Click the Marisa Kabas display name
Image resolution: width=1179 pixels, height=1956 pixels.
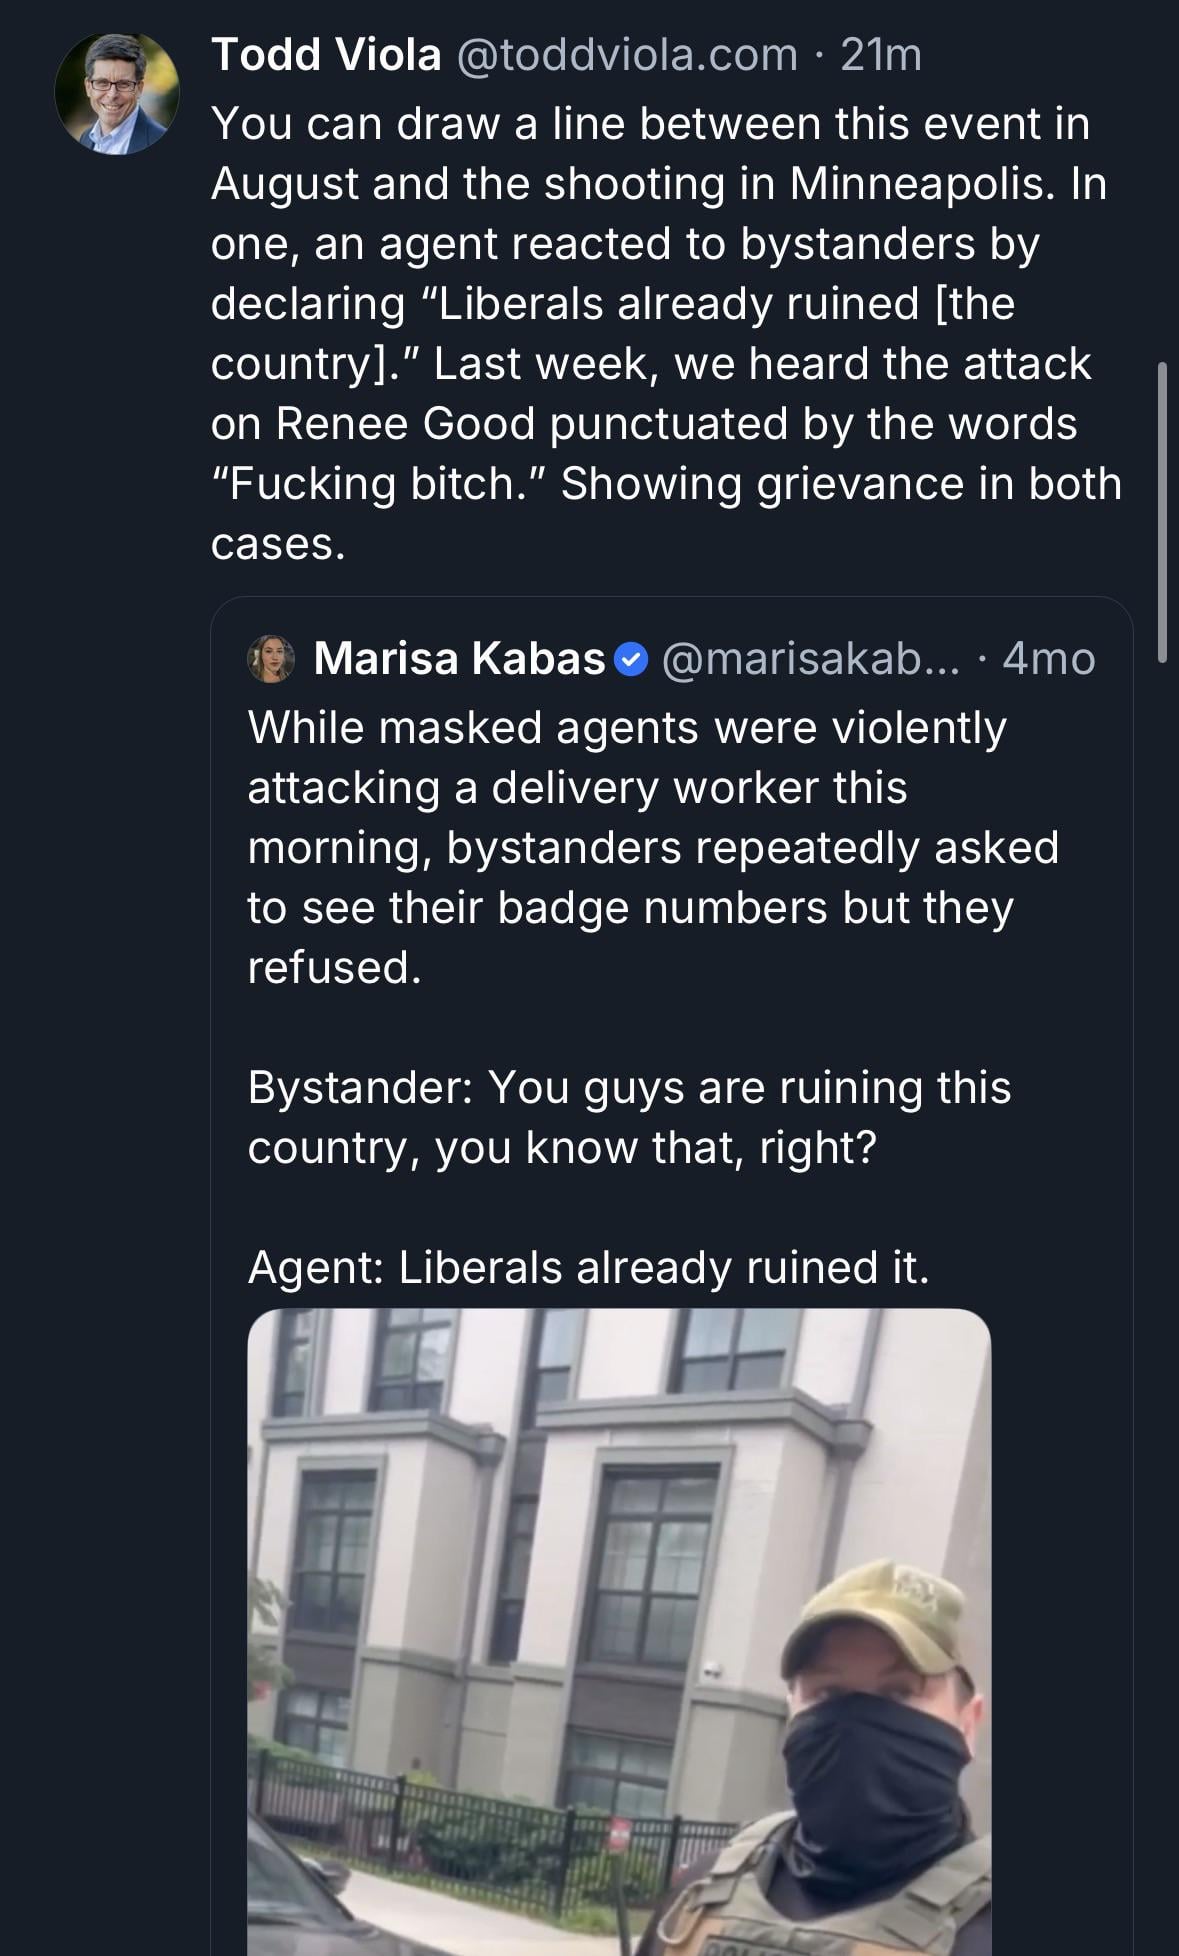click(x=459, y=659)
